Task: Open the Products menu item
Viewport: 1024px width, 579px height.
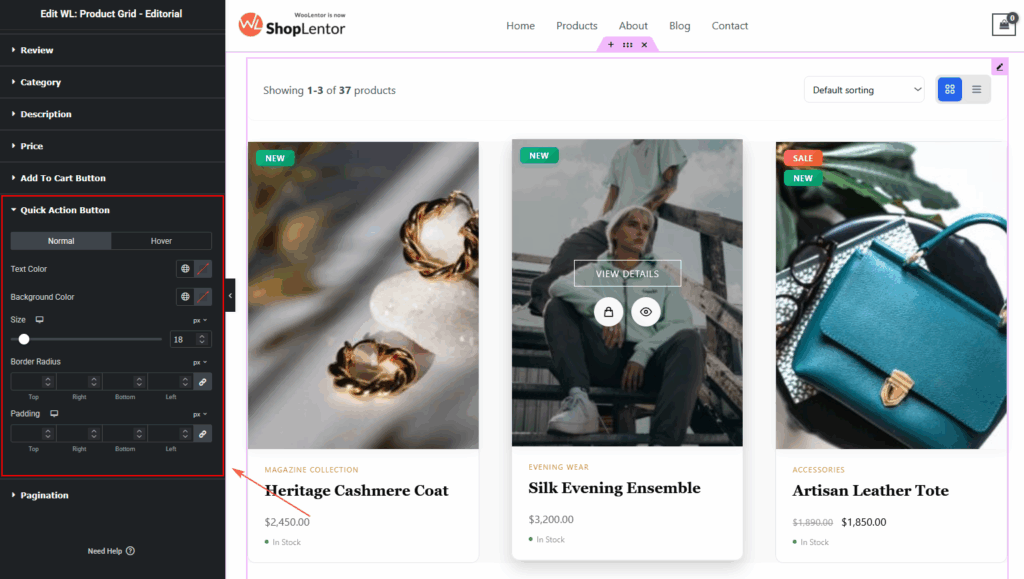Action: point(577,25)
